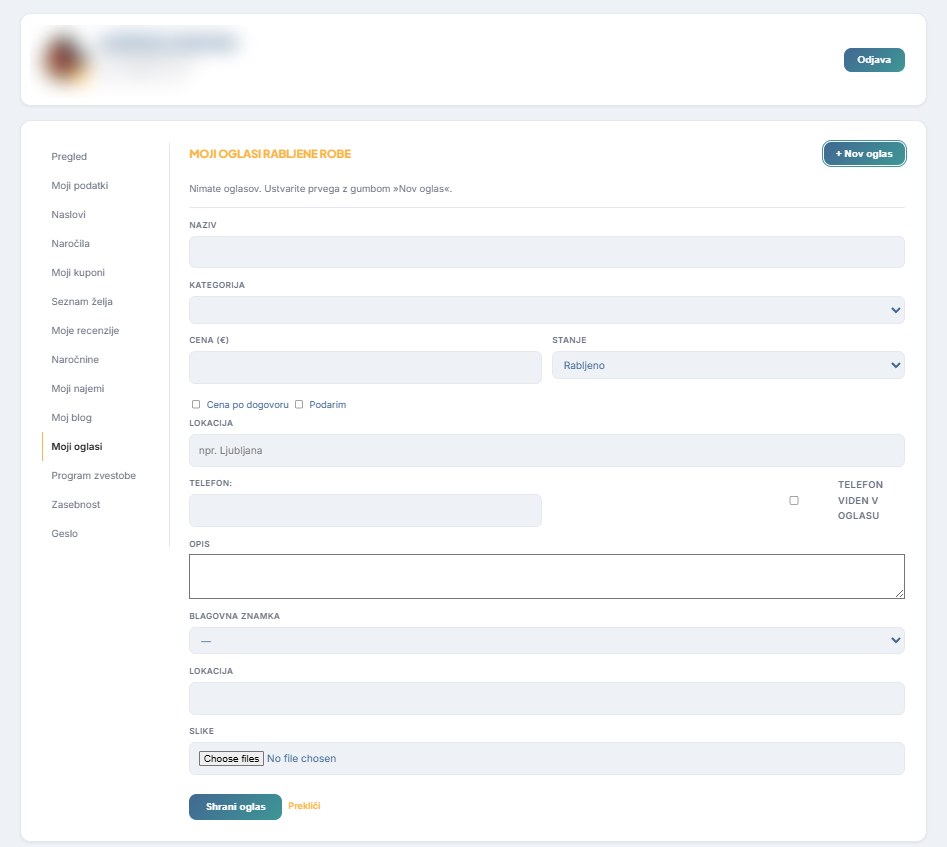This screenshot has width=947, height=847.
Task: Select Naslovi from the account menu
Action: point(68,214)
